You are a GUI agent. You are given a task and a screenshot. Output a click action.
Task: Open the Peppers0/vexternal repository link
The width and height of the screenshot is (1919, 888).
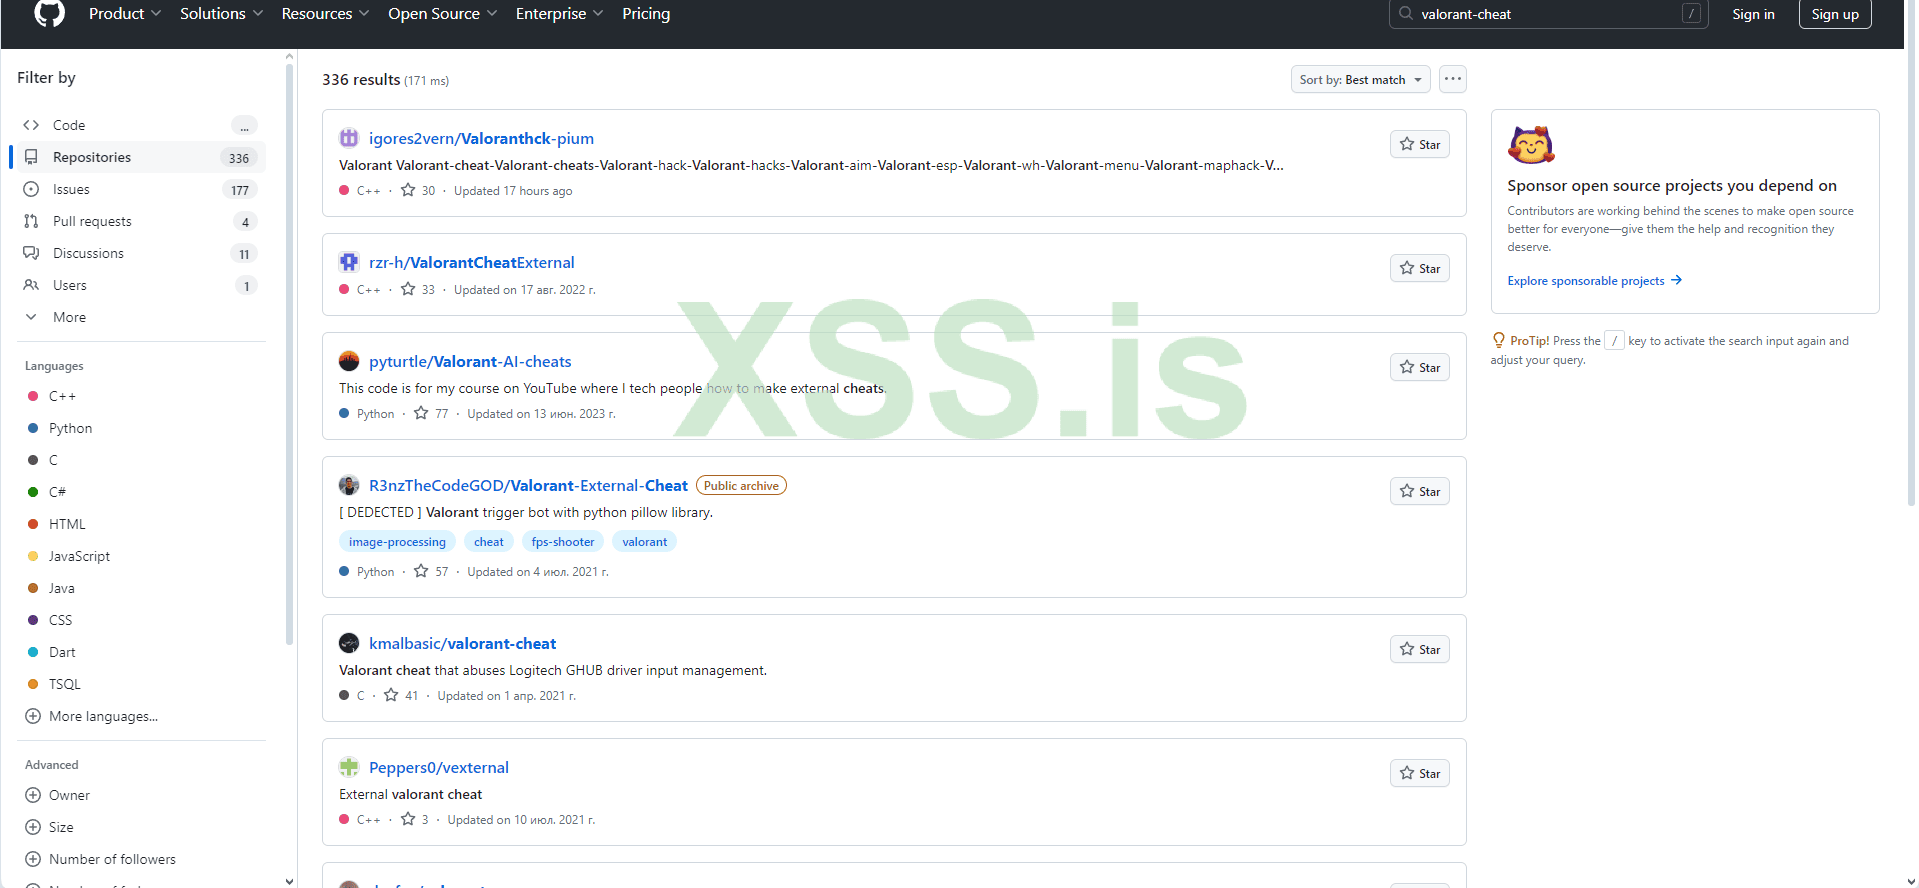coord(439,767)
